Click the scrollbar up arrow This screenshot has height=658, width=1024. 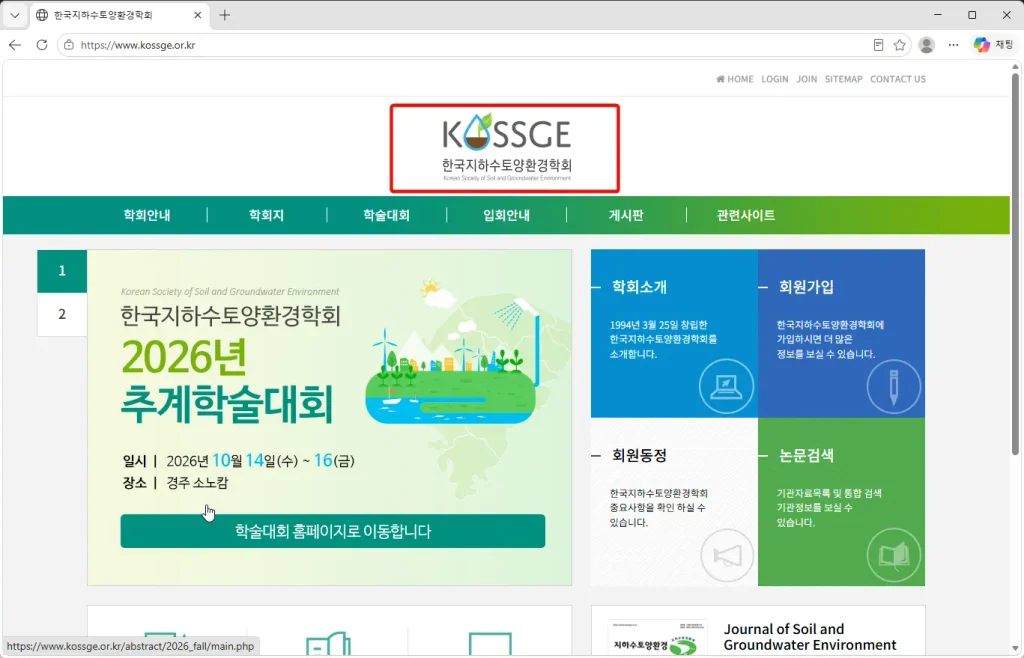coord(1016,66)
